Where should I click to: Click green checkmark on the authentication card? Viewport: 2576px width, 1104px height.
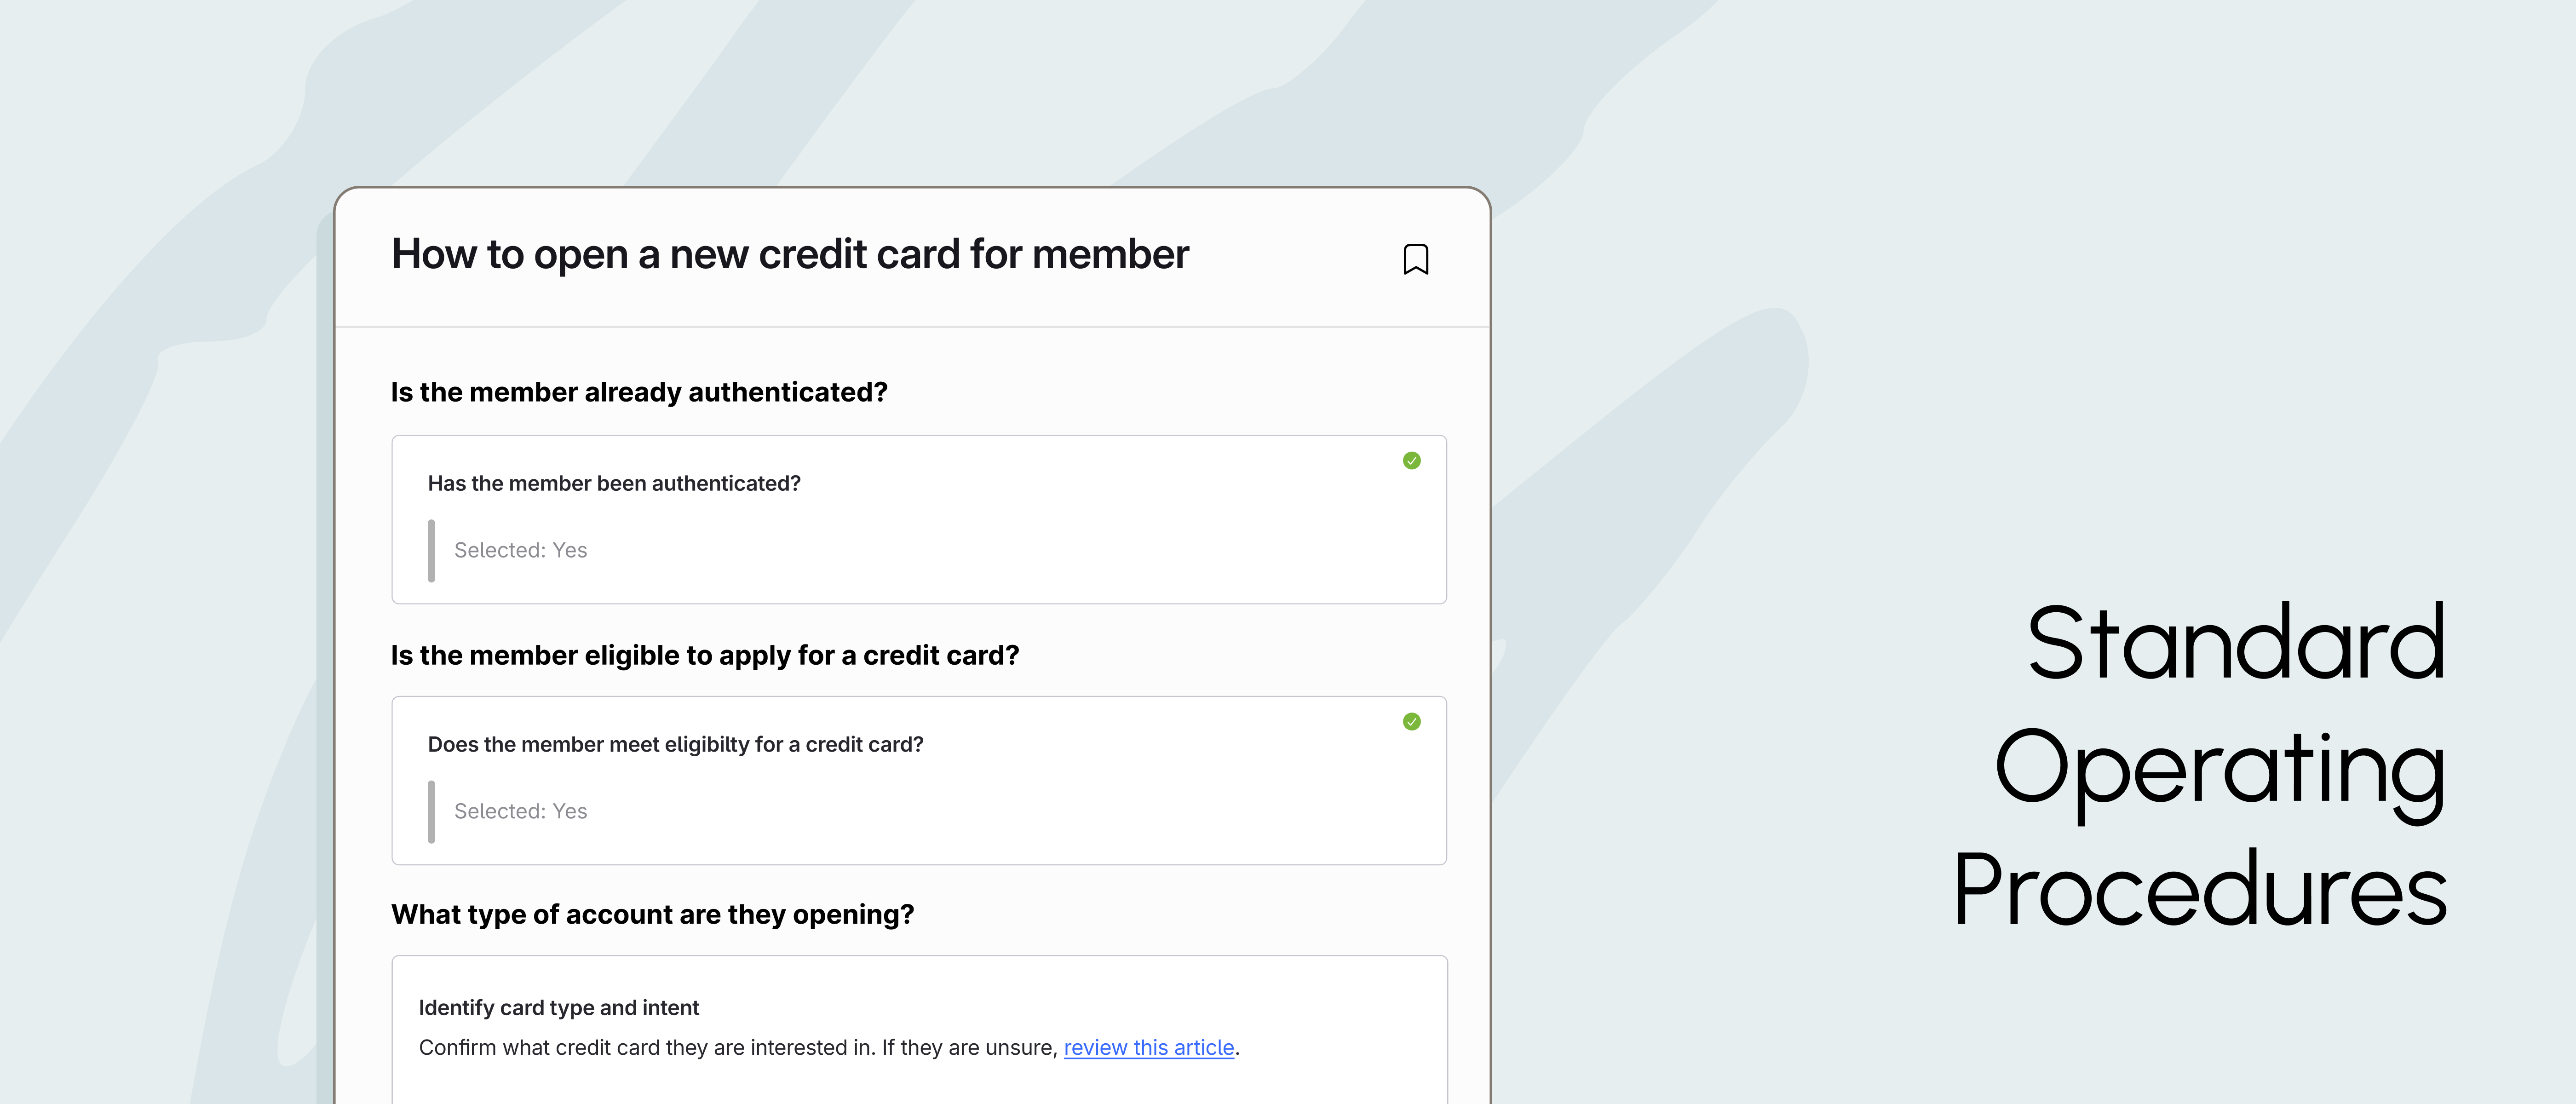(1411, 460)
